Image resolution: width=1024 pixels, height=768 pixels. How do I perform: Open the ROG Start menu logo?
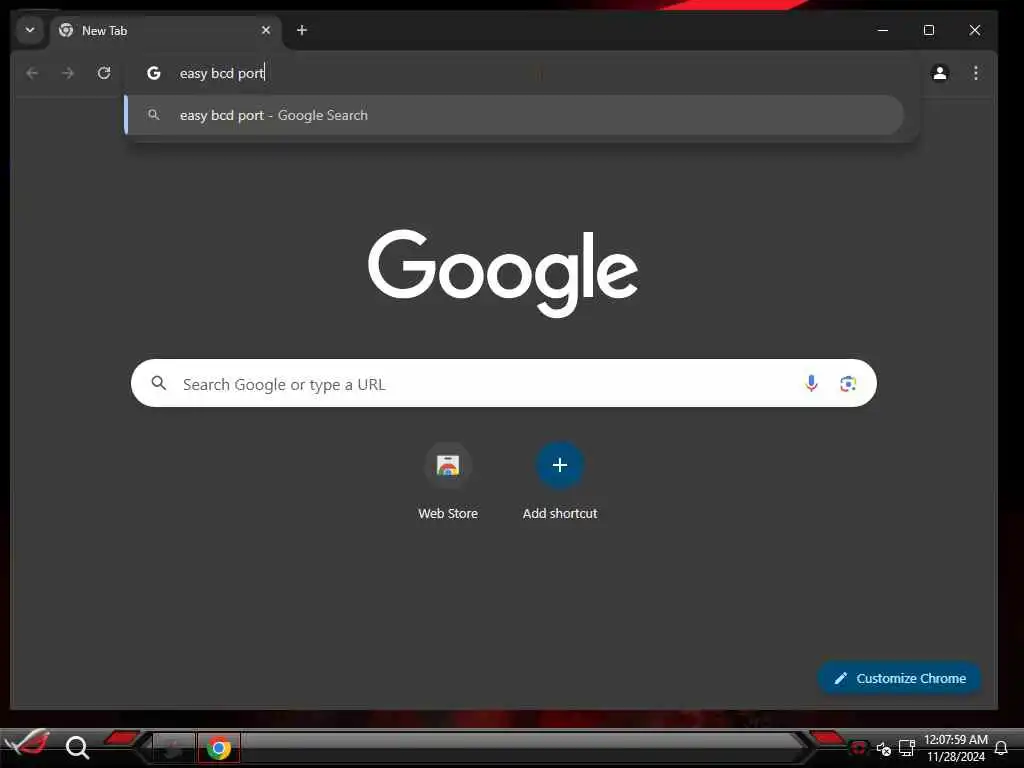point(27,745)
